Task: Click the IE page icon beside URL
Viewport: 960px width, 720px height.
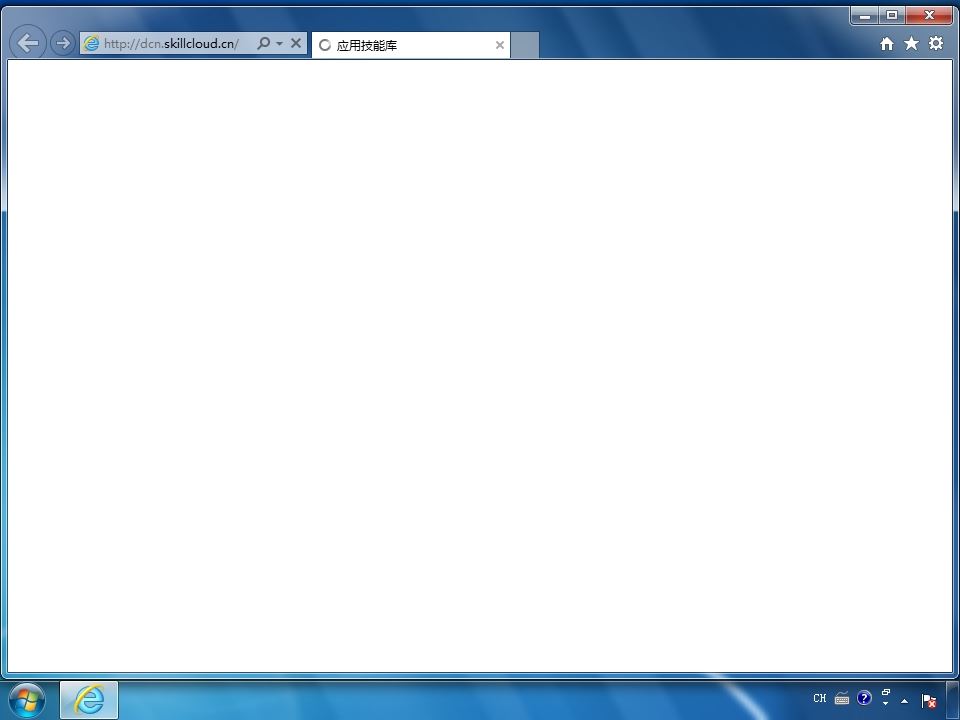Action: [91, 43]
